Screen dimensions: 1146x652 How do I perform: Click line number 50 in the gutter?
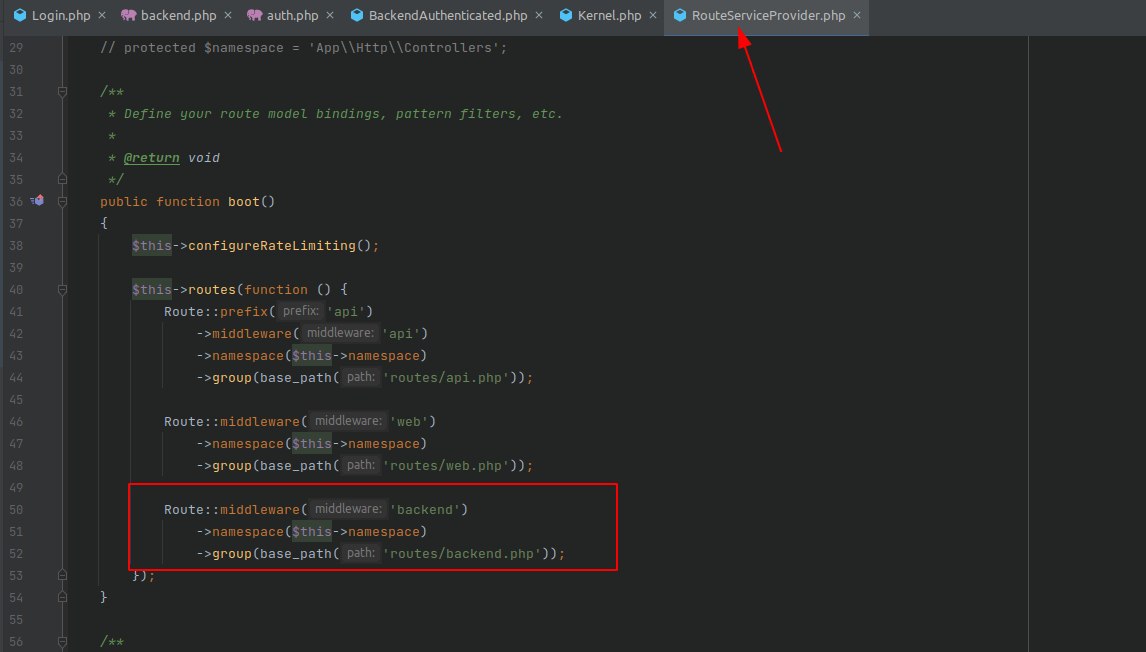pos(16,509)
